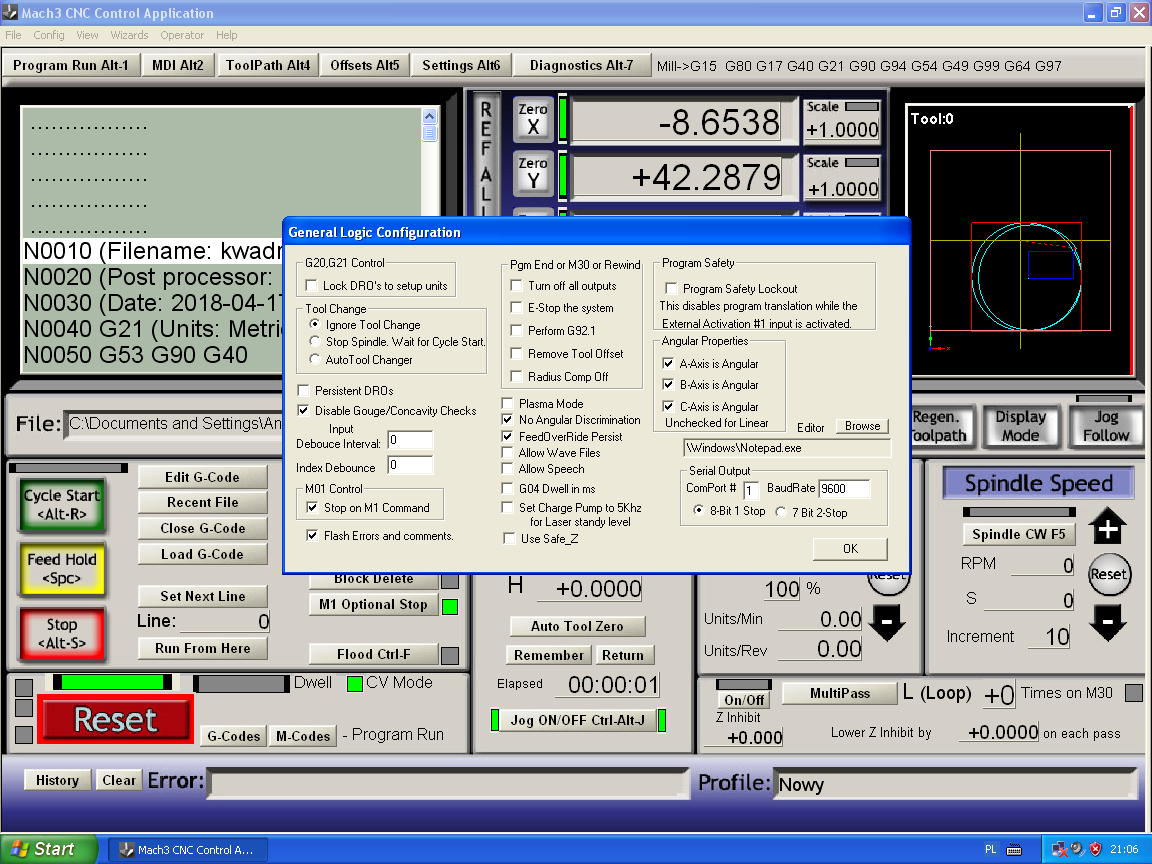Toggle the FeedOverRide Persist checkbox
Image resolution: width=1152 pixels, height=864 pixels.
click(507, 436)
